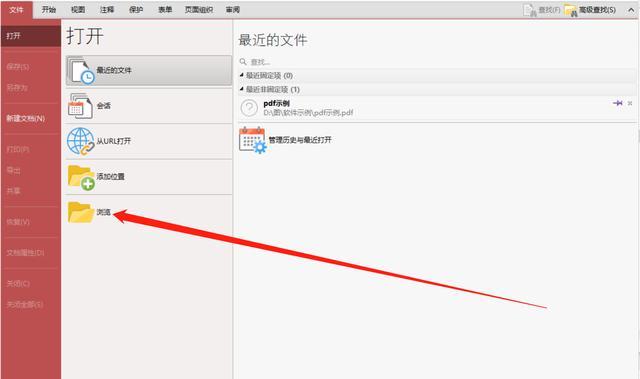Switch to the 开始 tab
The image size is (640, 379).
point(49,9)
